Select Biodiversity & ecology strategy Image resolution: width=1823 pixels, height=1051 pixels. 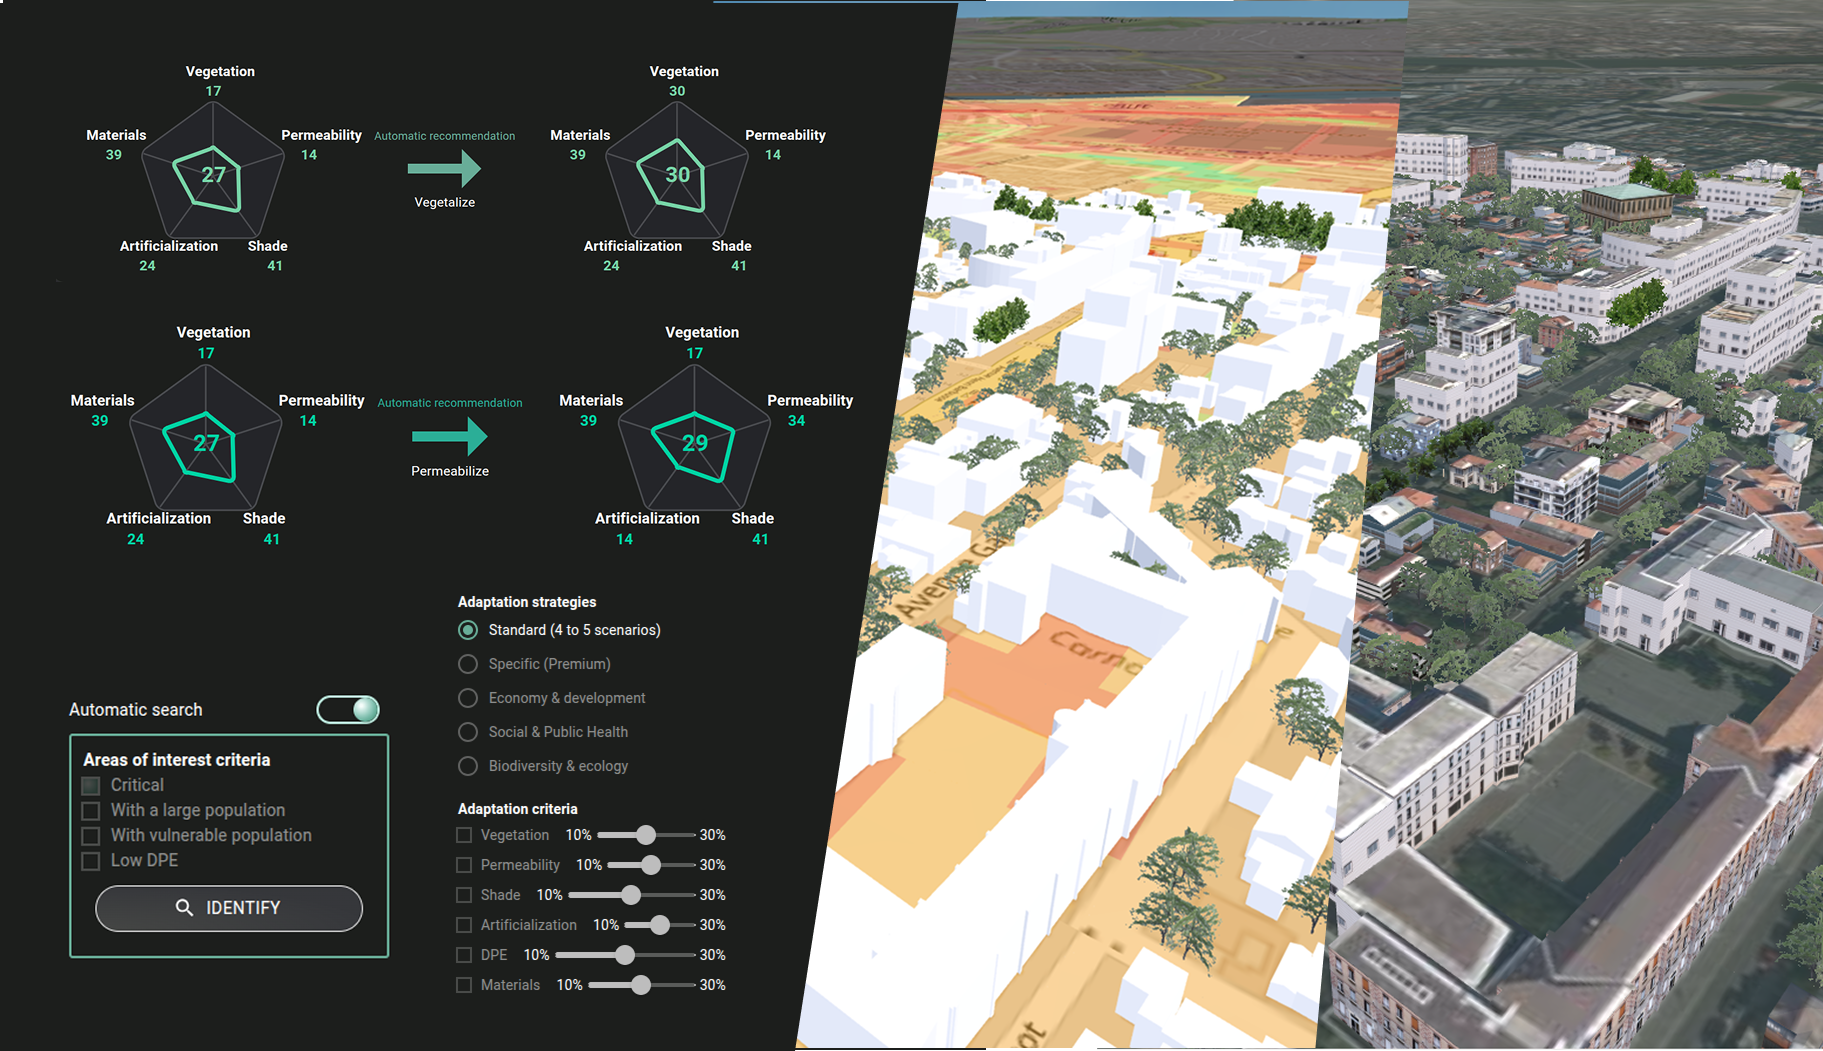pyautogui.click(x=468, y=766)
